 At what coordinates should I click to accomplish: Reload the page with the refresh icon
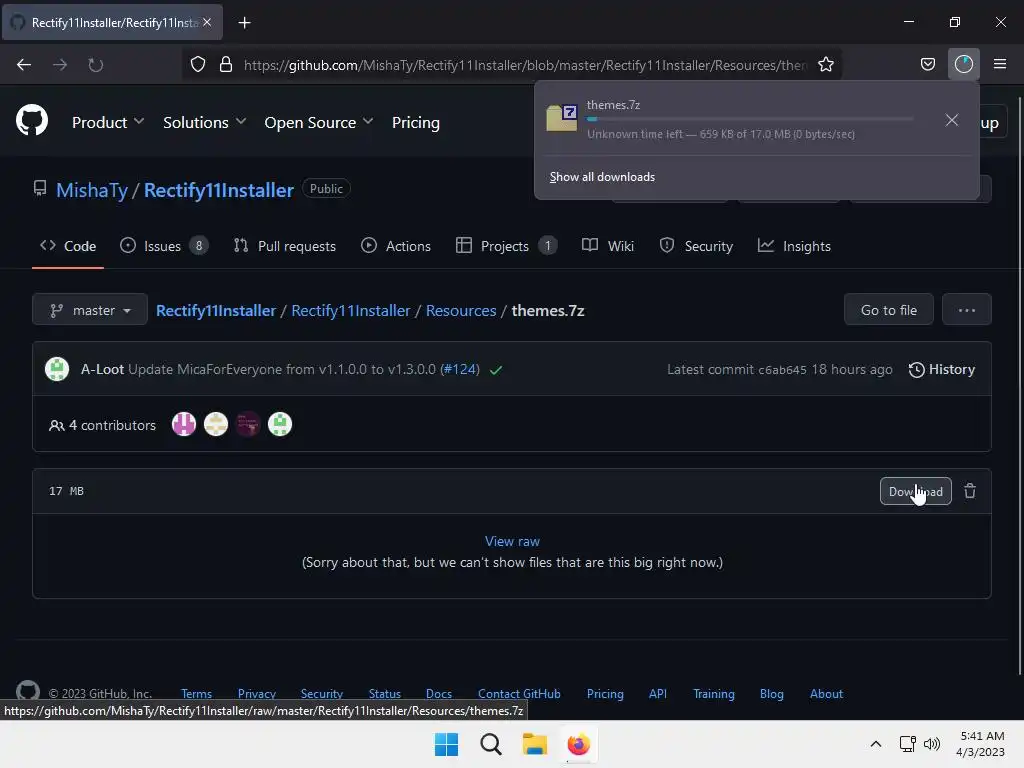95,65
